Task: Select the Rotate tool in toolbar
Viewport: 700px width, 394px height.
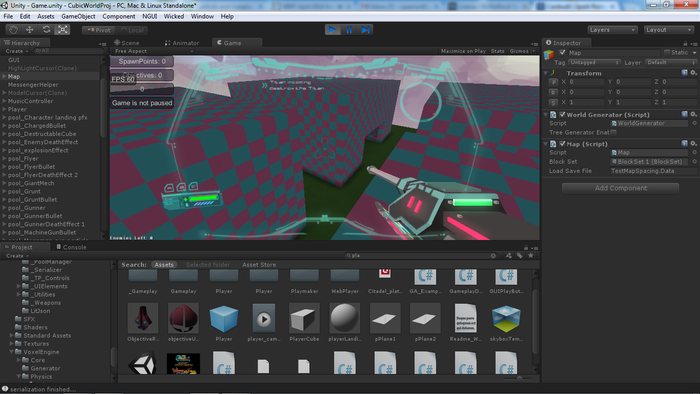Action: (46, 30)
